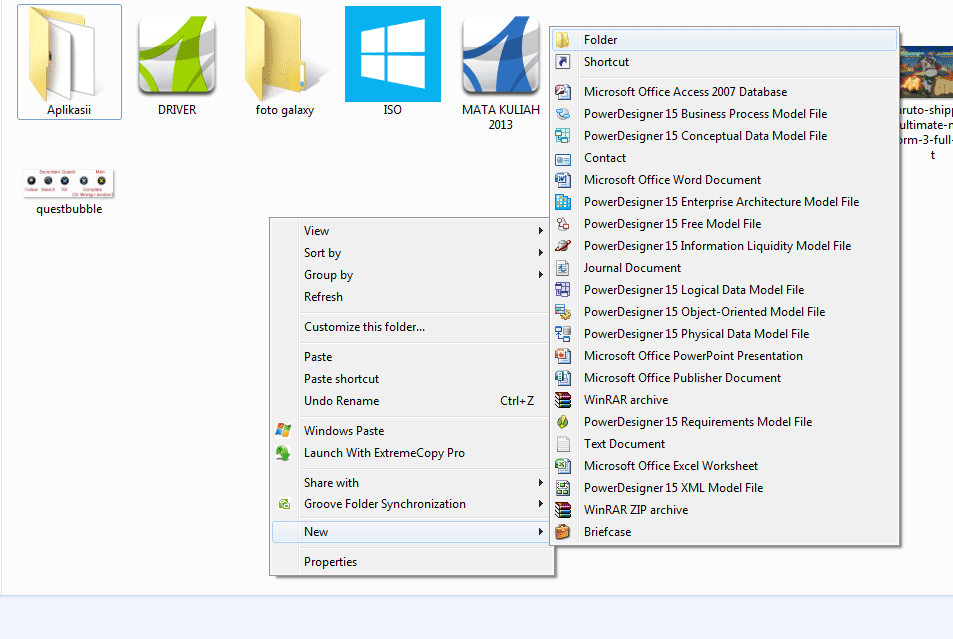Choose Windows Paste entry

pyautogui.click(x=411, y=430)
